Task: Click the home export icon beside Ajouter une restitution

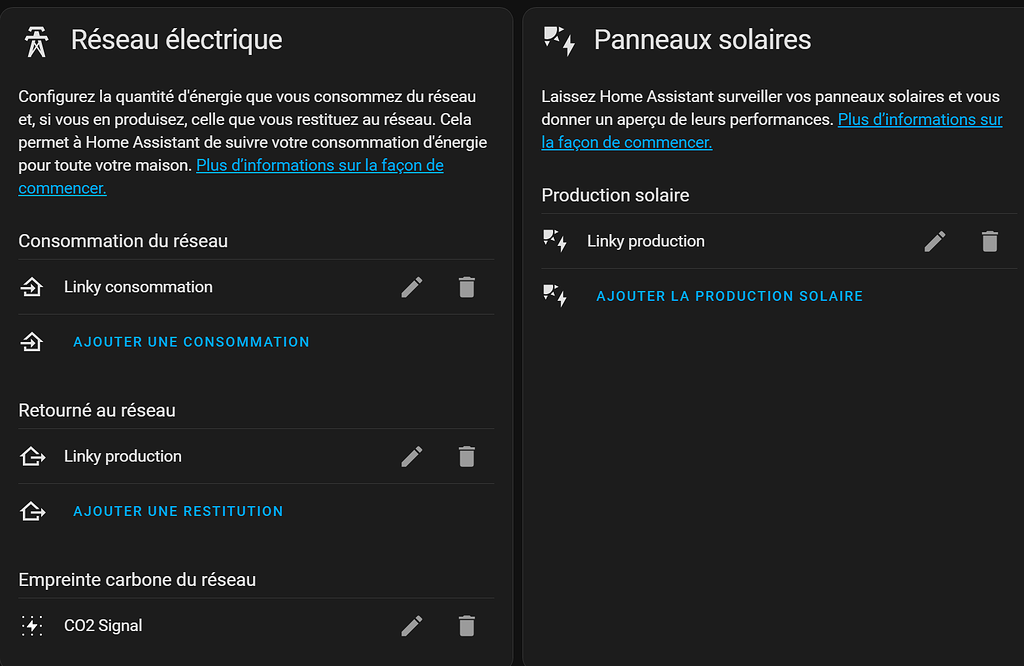Action: [33, 511]
